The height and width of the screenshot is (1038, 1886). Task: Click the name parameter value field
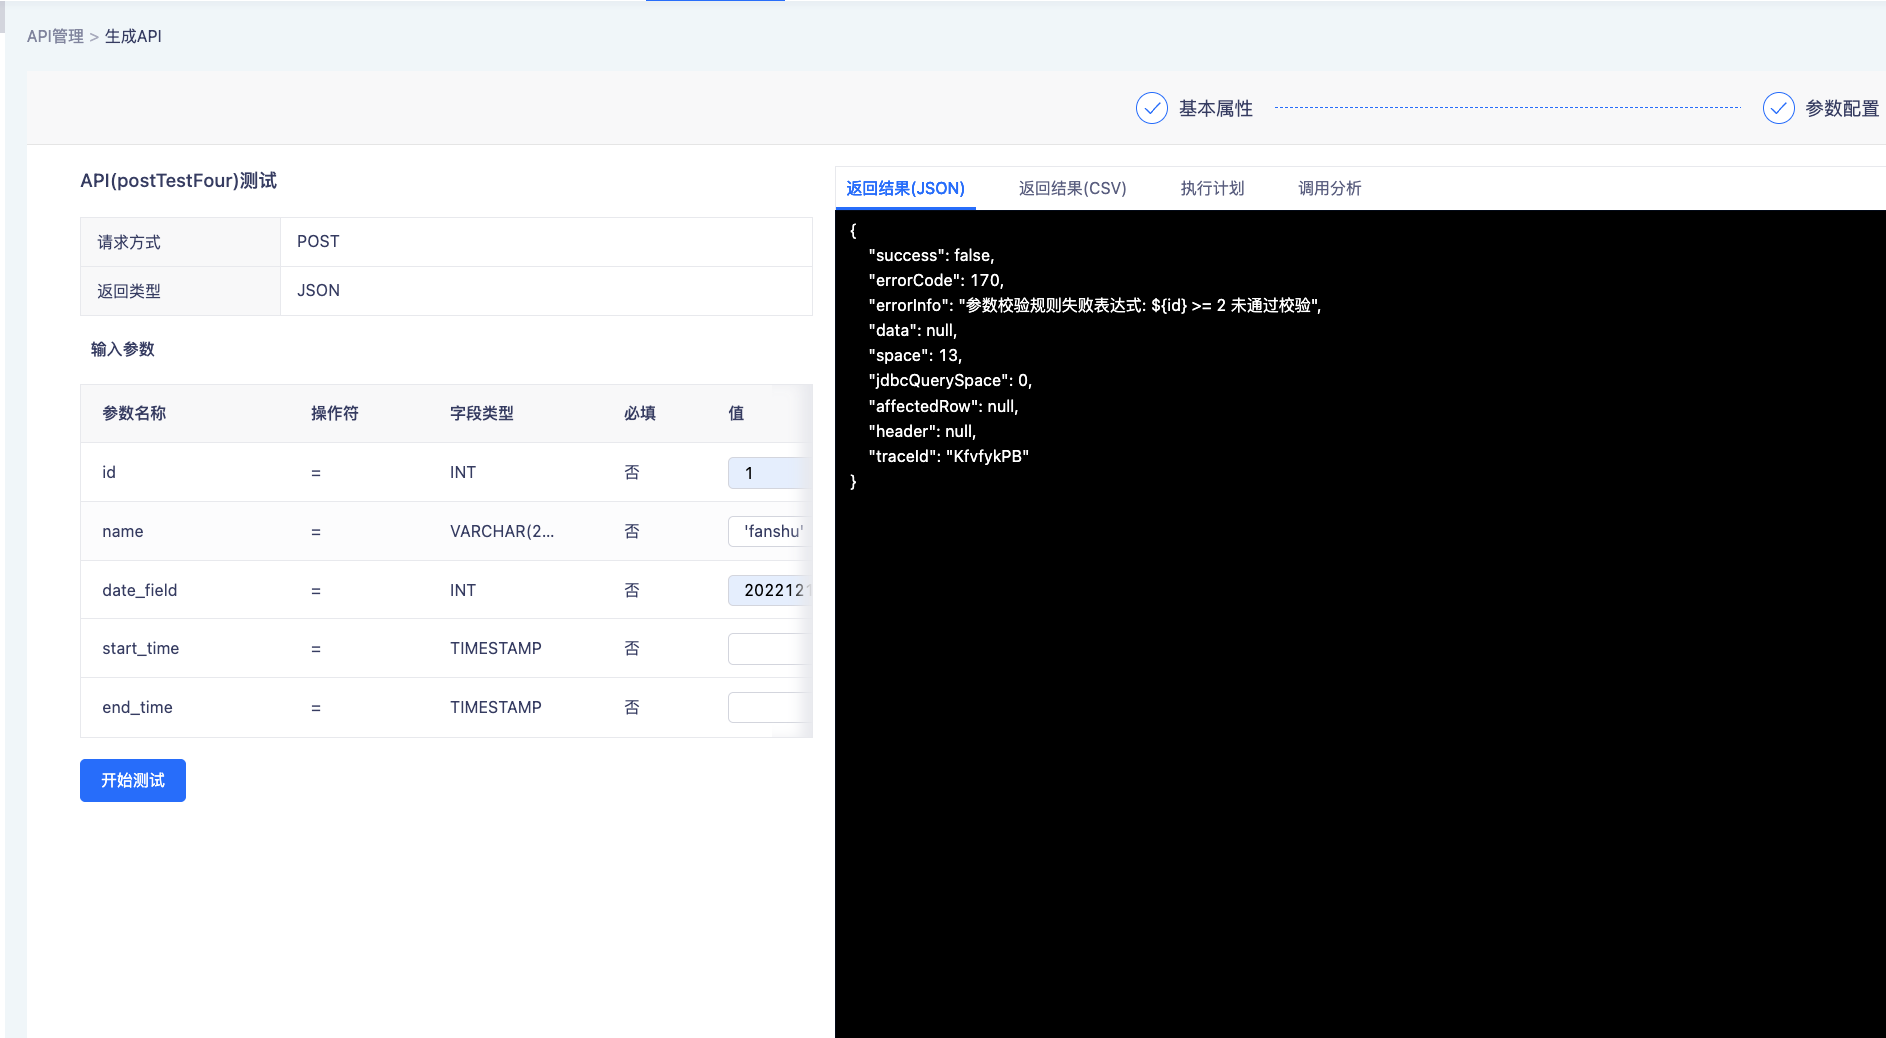click(768, 531)
